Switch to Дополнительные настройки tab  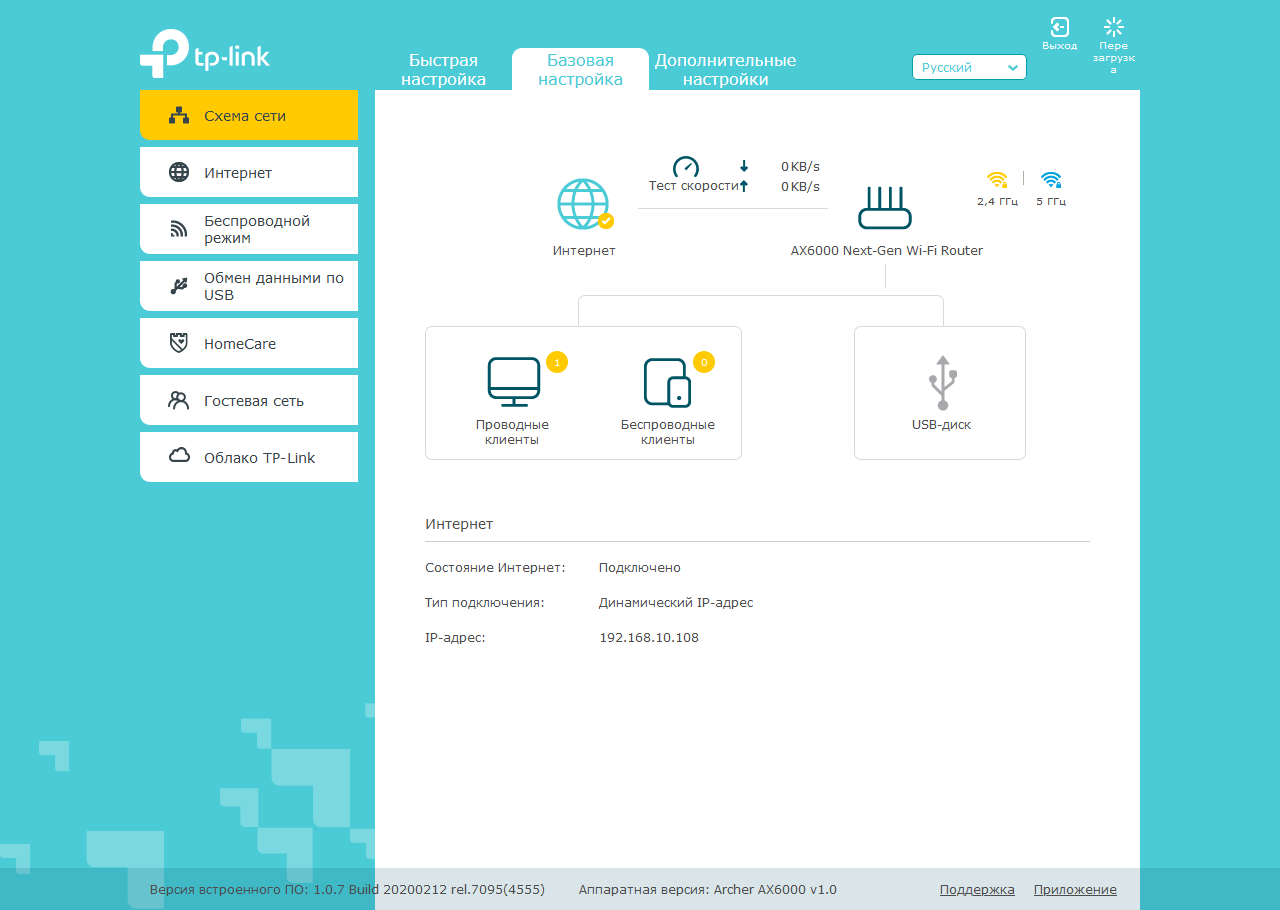tap(725, 70)
